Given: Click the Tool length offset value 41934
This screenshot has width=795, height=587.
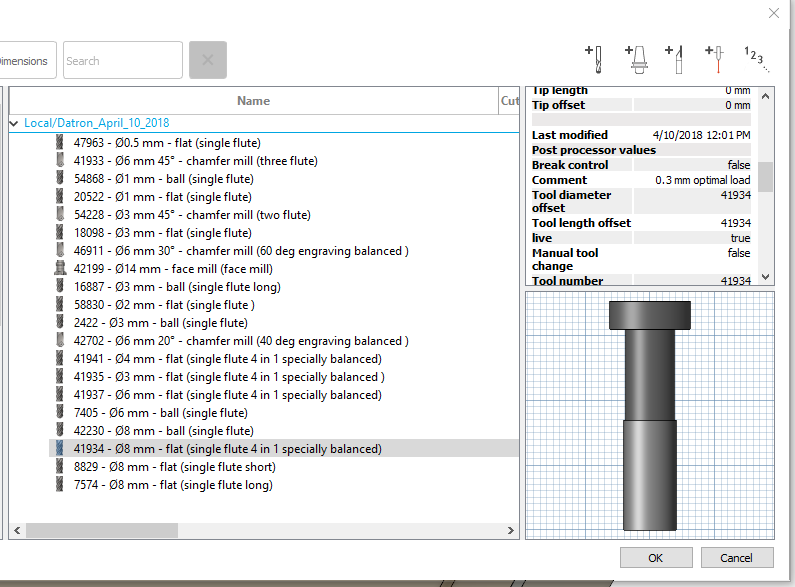Looking at the screenshot, I should [x=736, y=223].
